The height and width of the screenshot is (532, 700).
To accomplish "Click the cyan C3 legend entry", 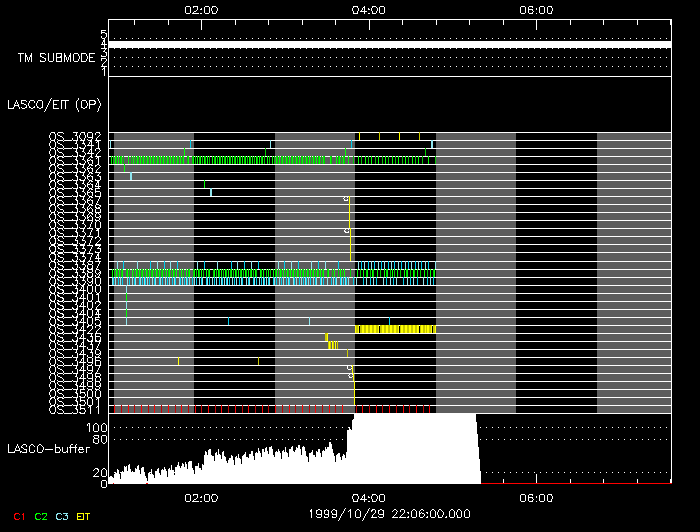I will [62, 516].
